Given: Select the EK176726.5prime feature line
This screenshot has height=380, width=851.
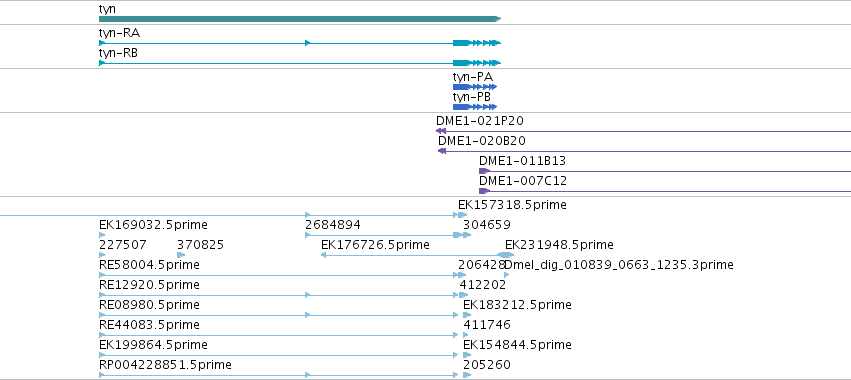Looking at the screenshot, I should (x=410, y=255).
